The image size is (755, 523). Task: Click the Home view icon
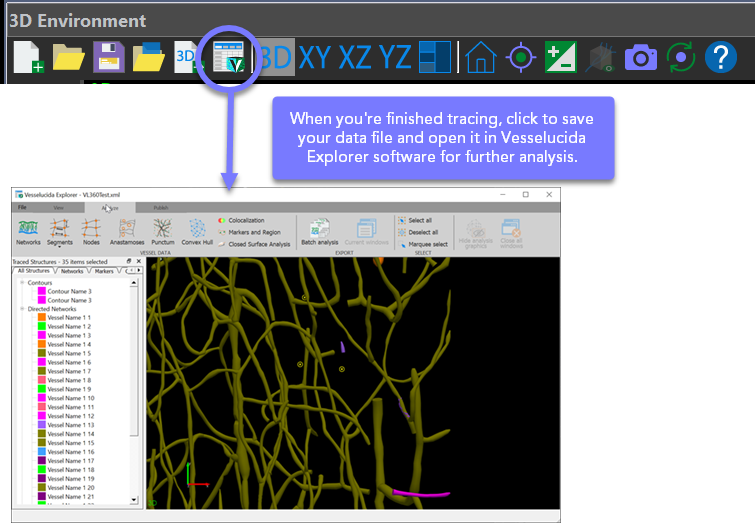(x=481, y=58)
